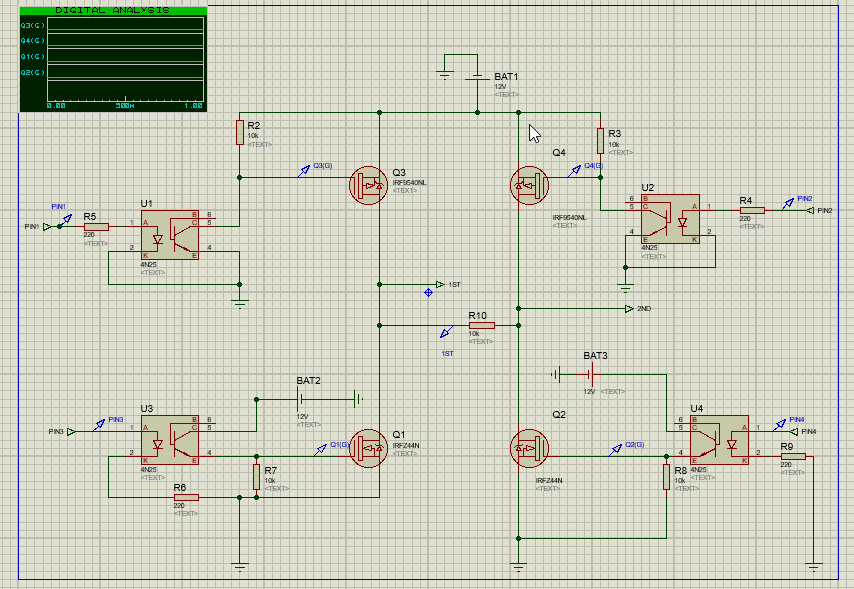Select the BAT2 battery symbol
The image size is (854, 589).
(300, 399)
